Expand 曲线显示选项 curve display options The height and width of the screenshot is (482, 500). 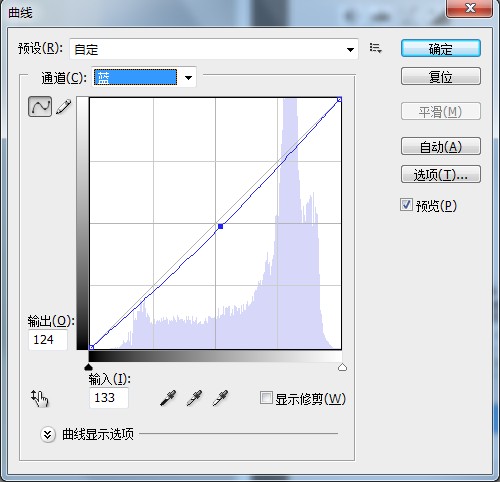click(x=47, y=434)
